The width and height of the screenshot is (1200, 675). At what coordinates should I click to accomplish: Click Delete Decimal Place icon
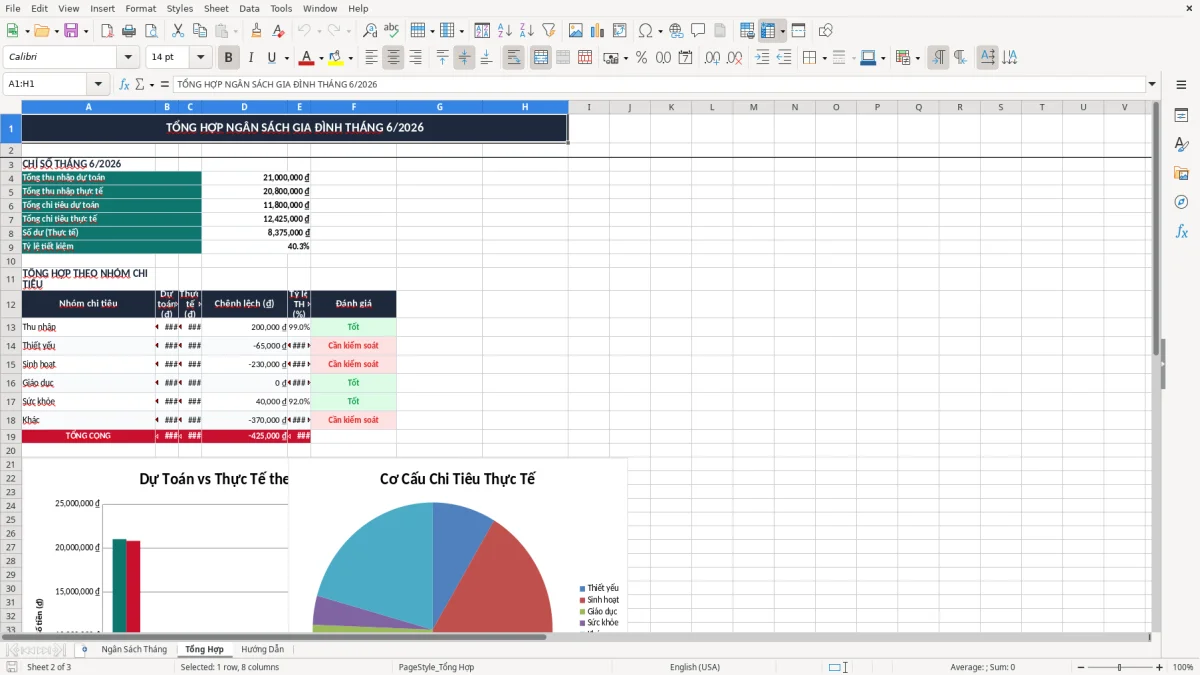[735, 58]
